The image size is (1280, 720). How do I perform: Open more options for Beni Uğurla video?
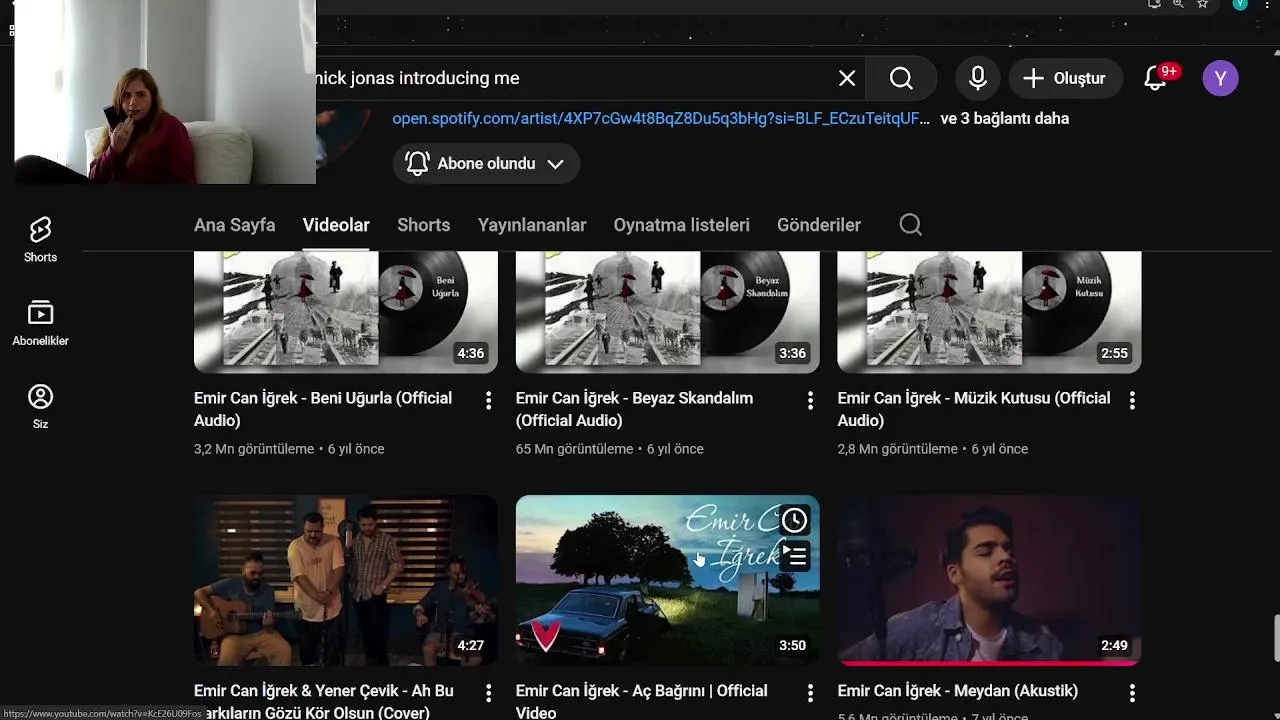point(488,401)
